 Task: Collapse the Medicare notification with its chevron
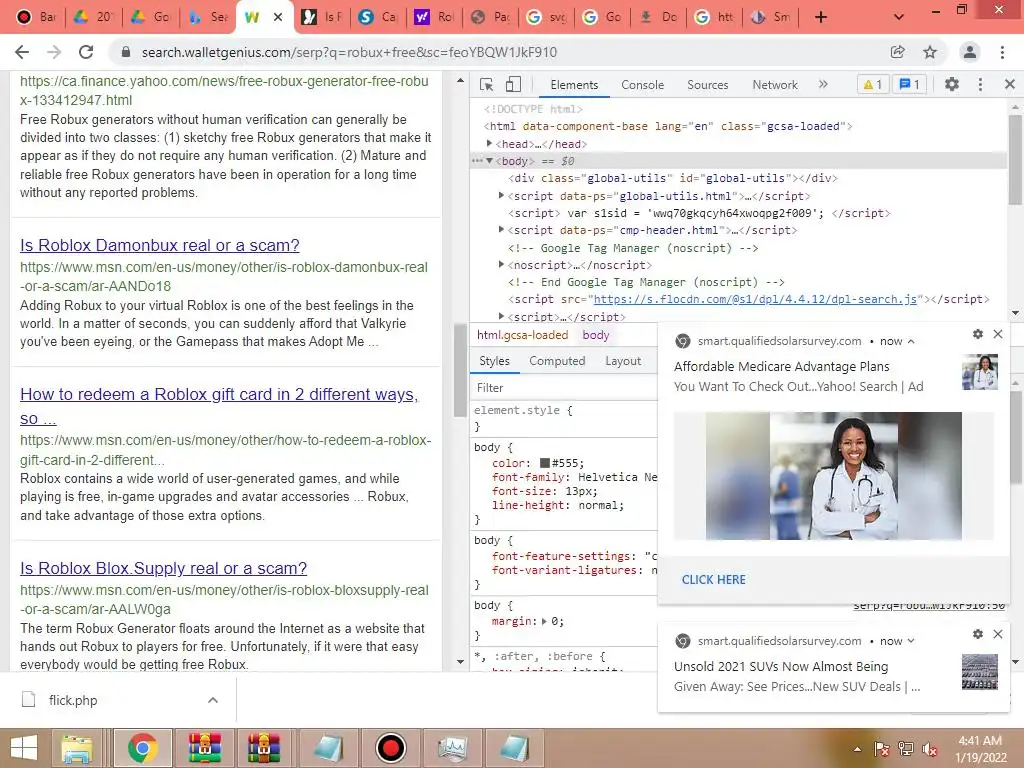(911, 342)
